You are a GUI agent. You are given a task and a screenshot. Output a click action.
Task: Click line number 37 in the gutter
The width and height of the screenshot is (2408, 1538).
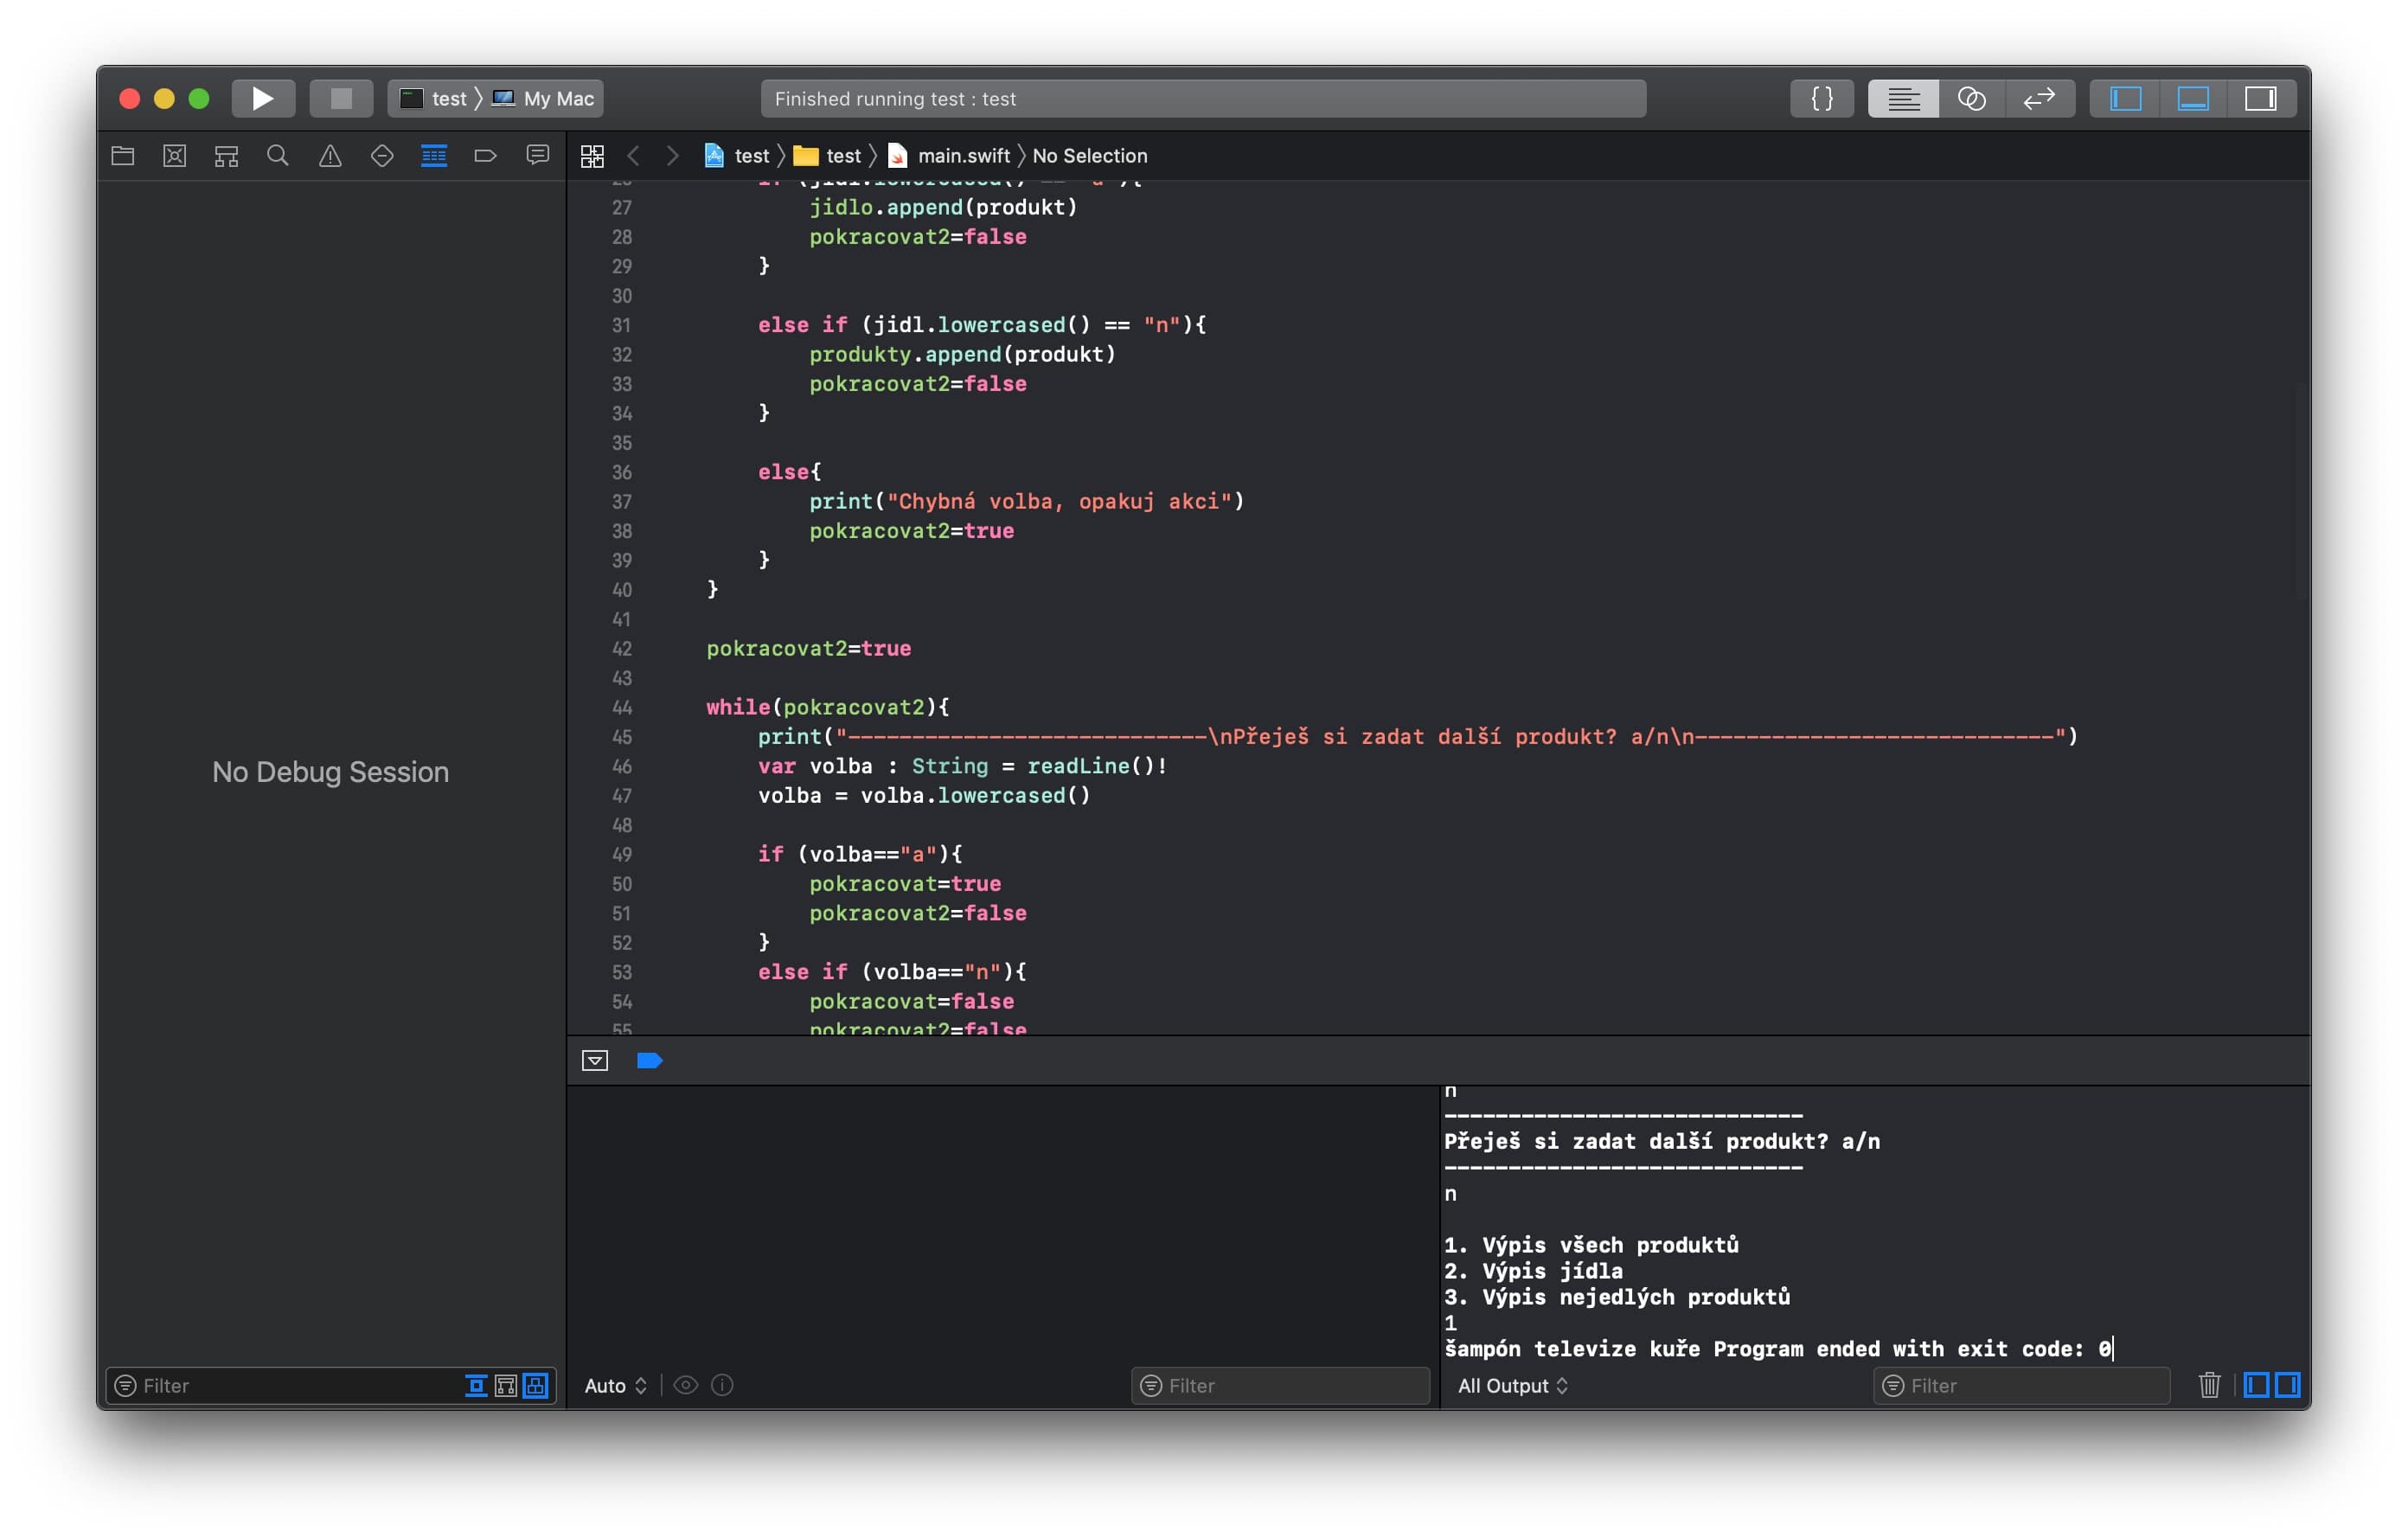point(622,501)
